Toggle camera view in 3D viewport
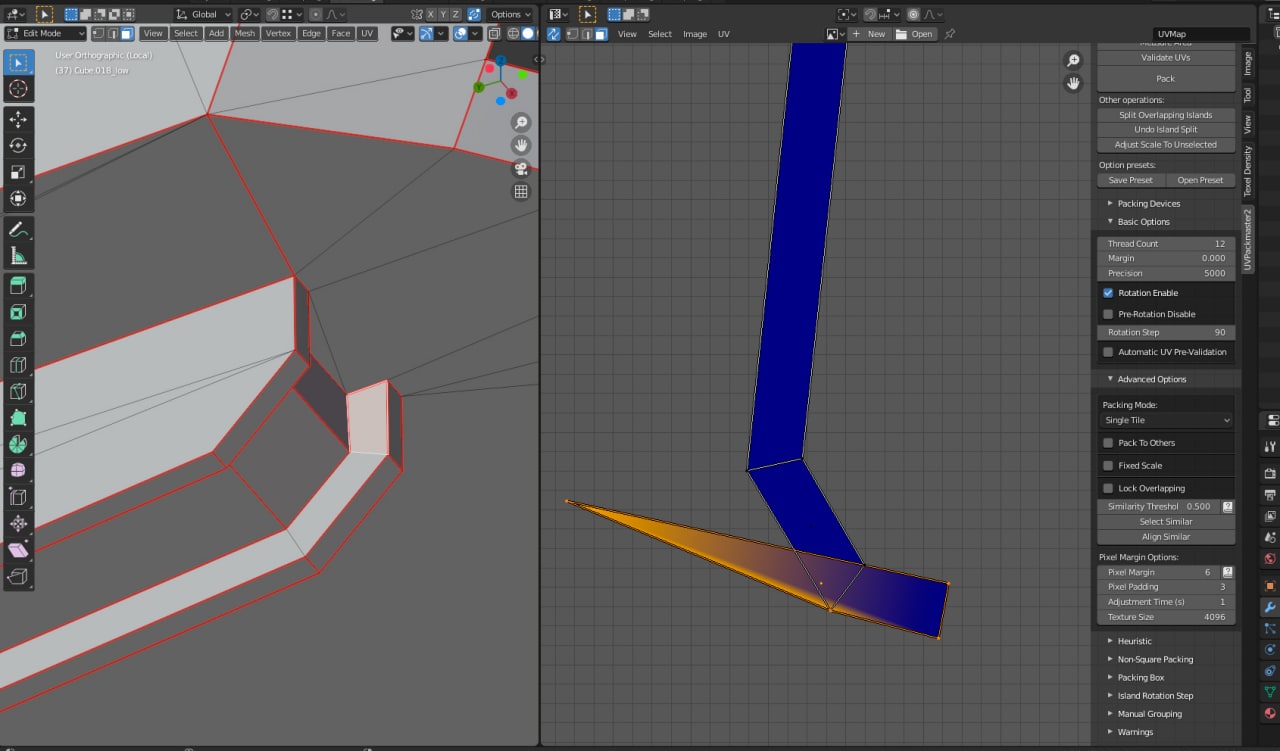Viewport: 1280px width, 751px height. [x=521, y=168]
